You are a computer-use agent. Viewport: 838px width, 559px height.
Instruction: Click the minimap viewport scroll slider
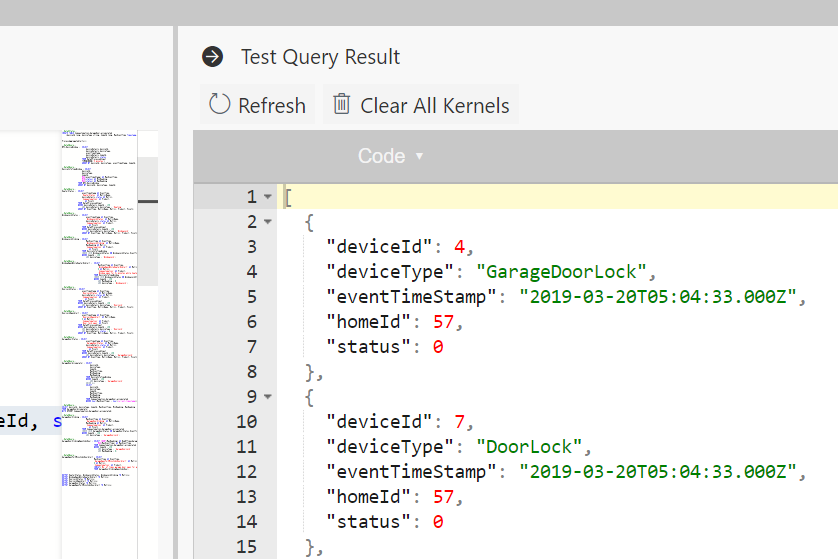(148, 221)
